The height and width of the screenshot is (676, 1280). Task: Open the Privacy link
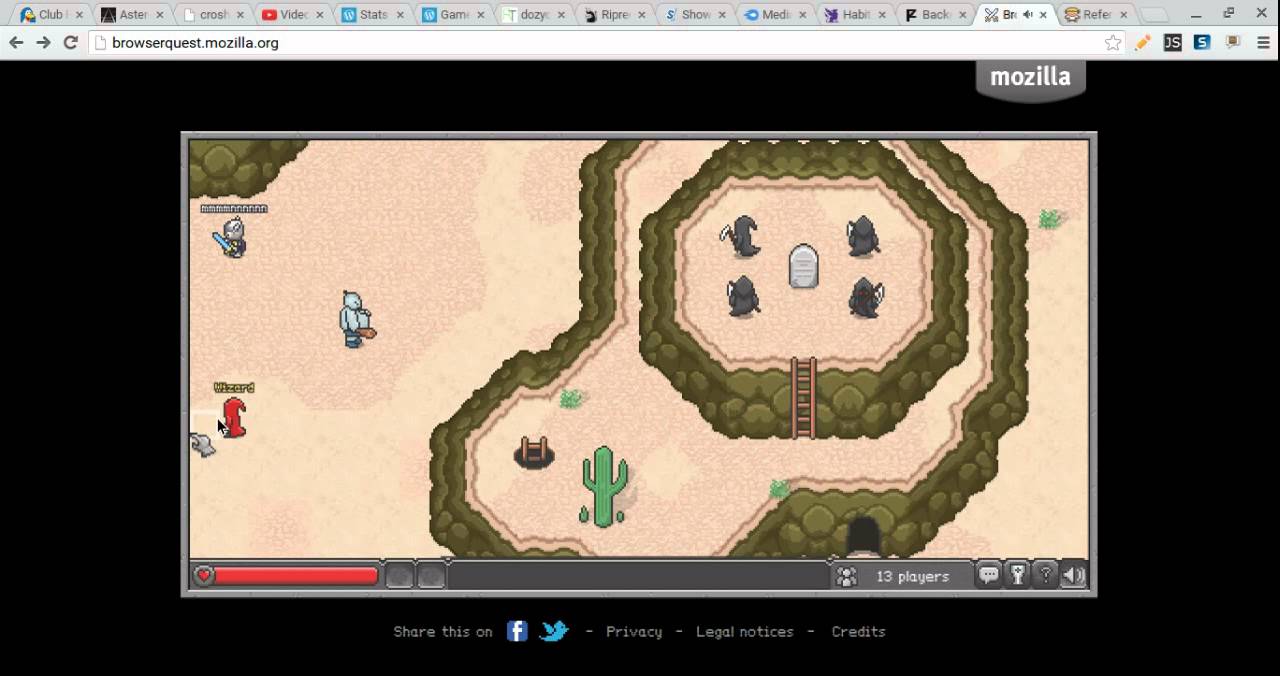pos(634,632)
